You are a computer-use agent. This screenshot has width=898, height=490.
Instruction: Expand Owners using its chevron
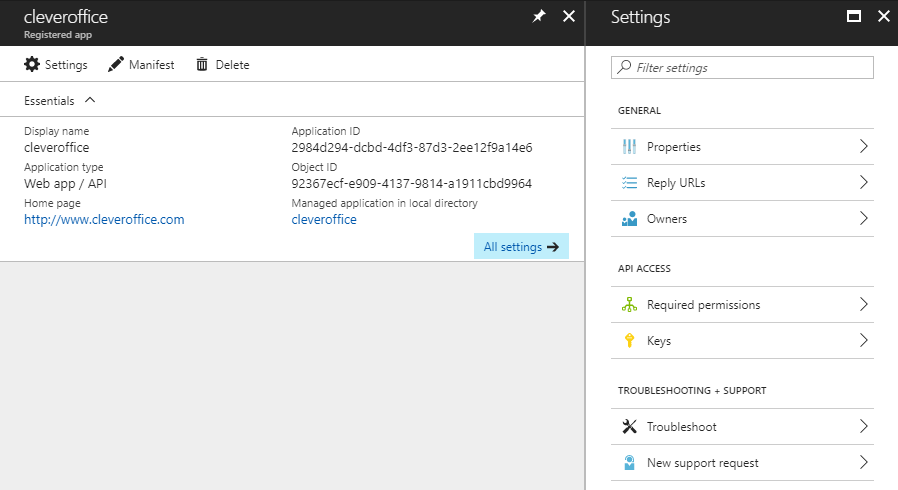click(864, 219)
